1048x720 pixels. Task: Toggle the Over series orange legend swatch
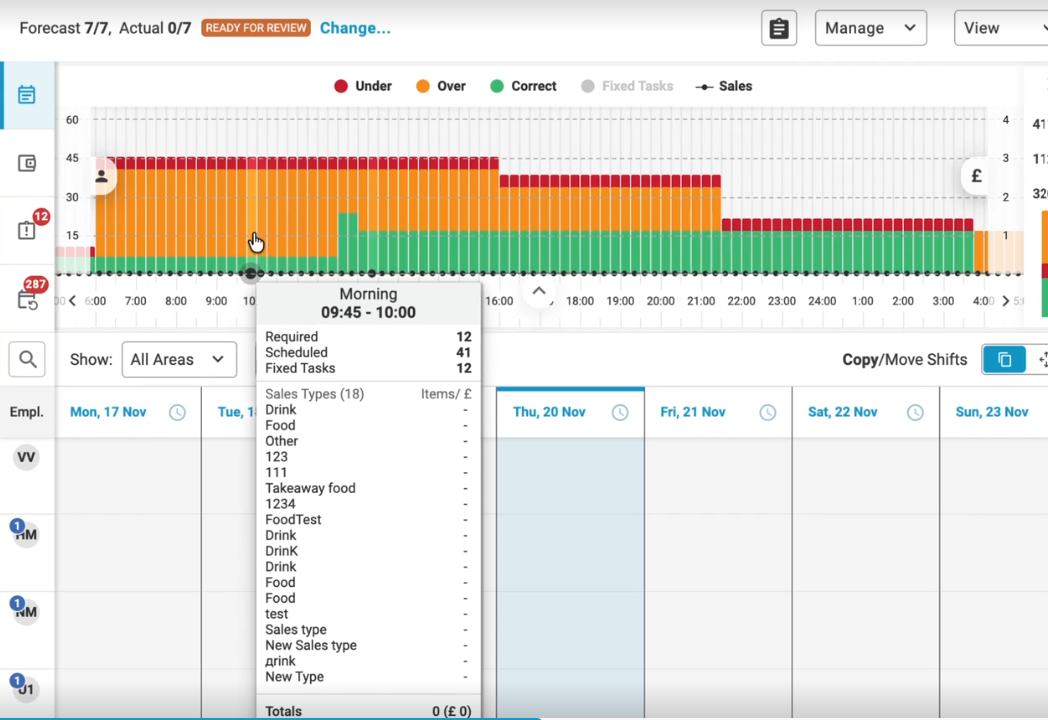[423, 86]
